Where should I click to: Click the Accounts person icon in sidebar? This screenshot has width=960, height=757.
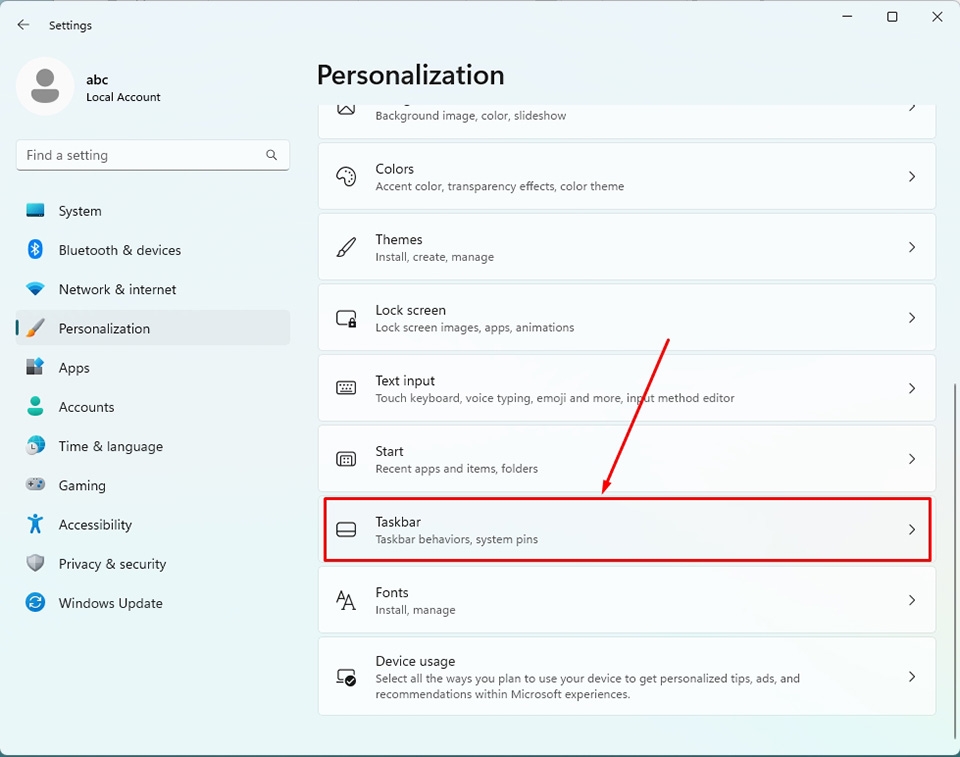coord(35,406)
